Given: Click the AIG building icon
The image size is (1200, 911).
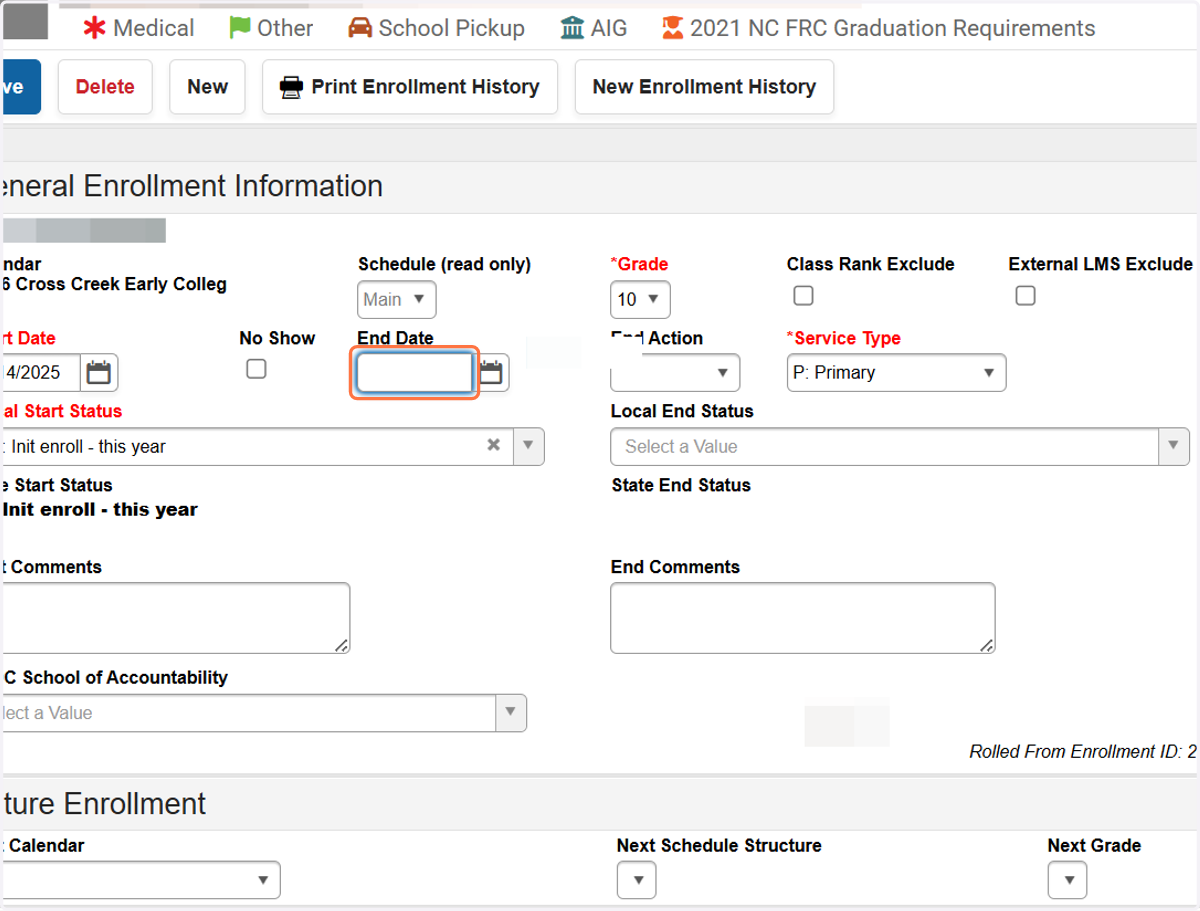Looking at the screenshot, I should click(573, 28).
